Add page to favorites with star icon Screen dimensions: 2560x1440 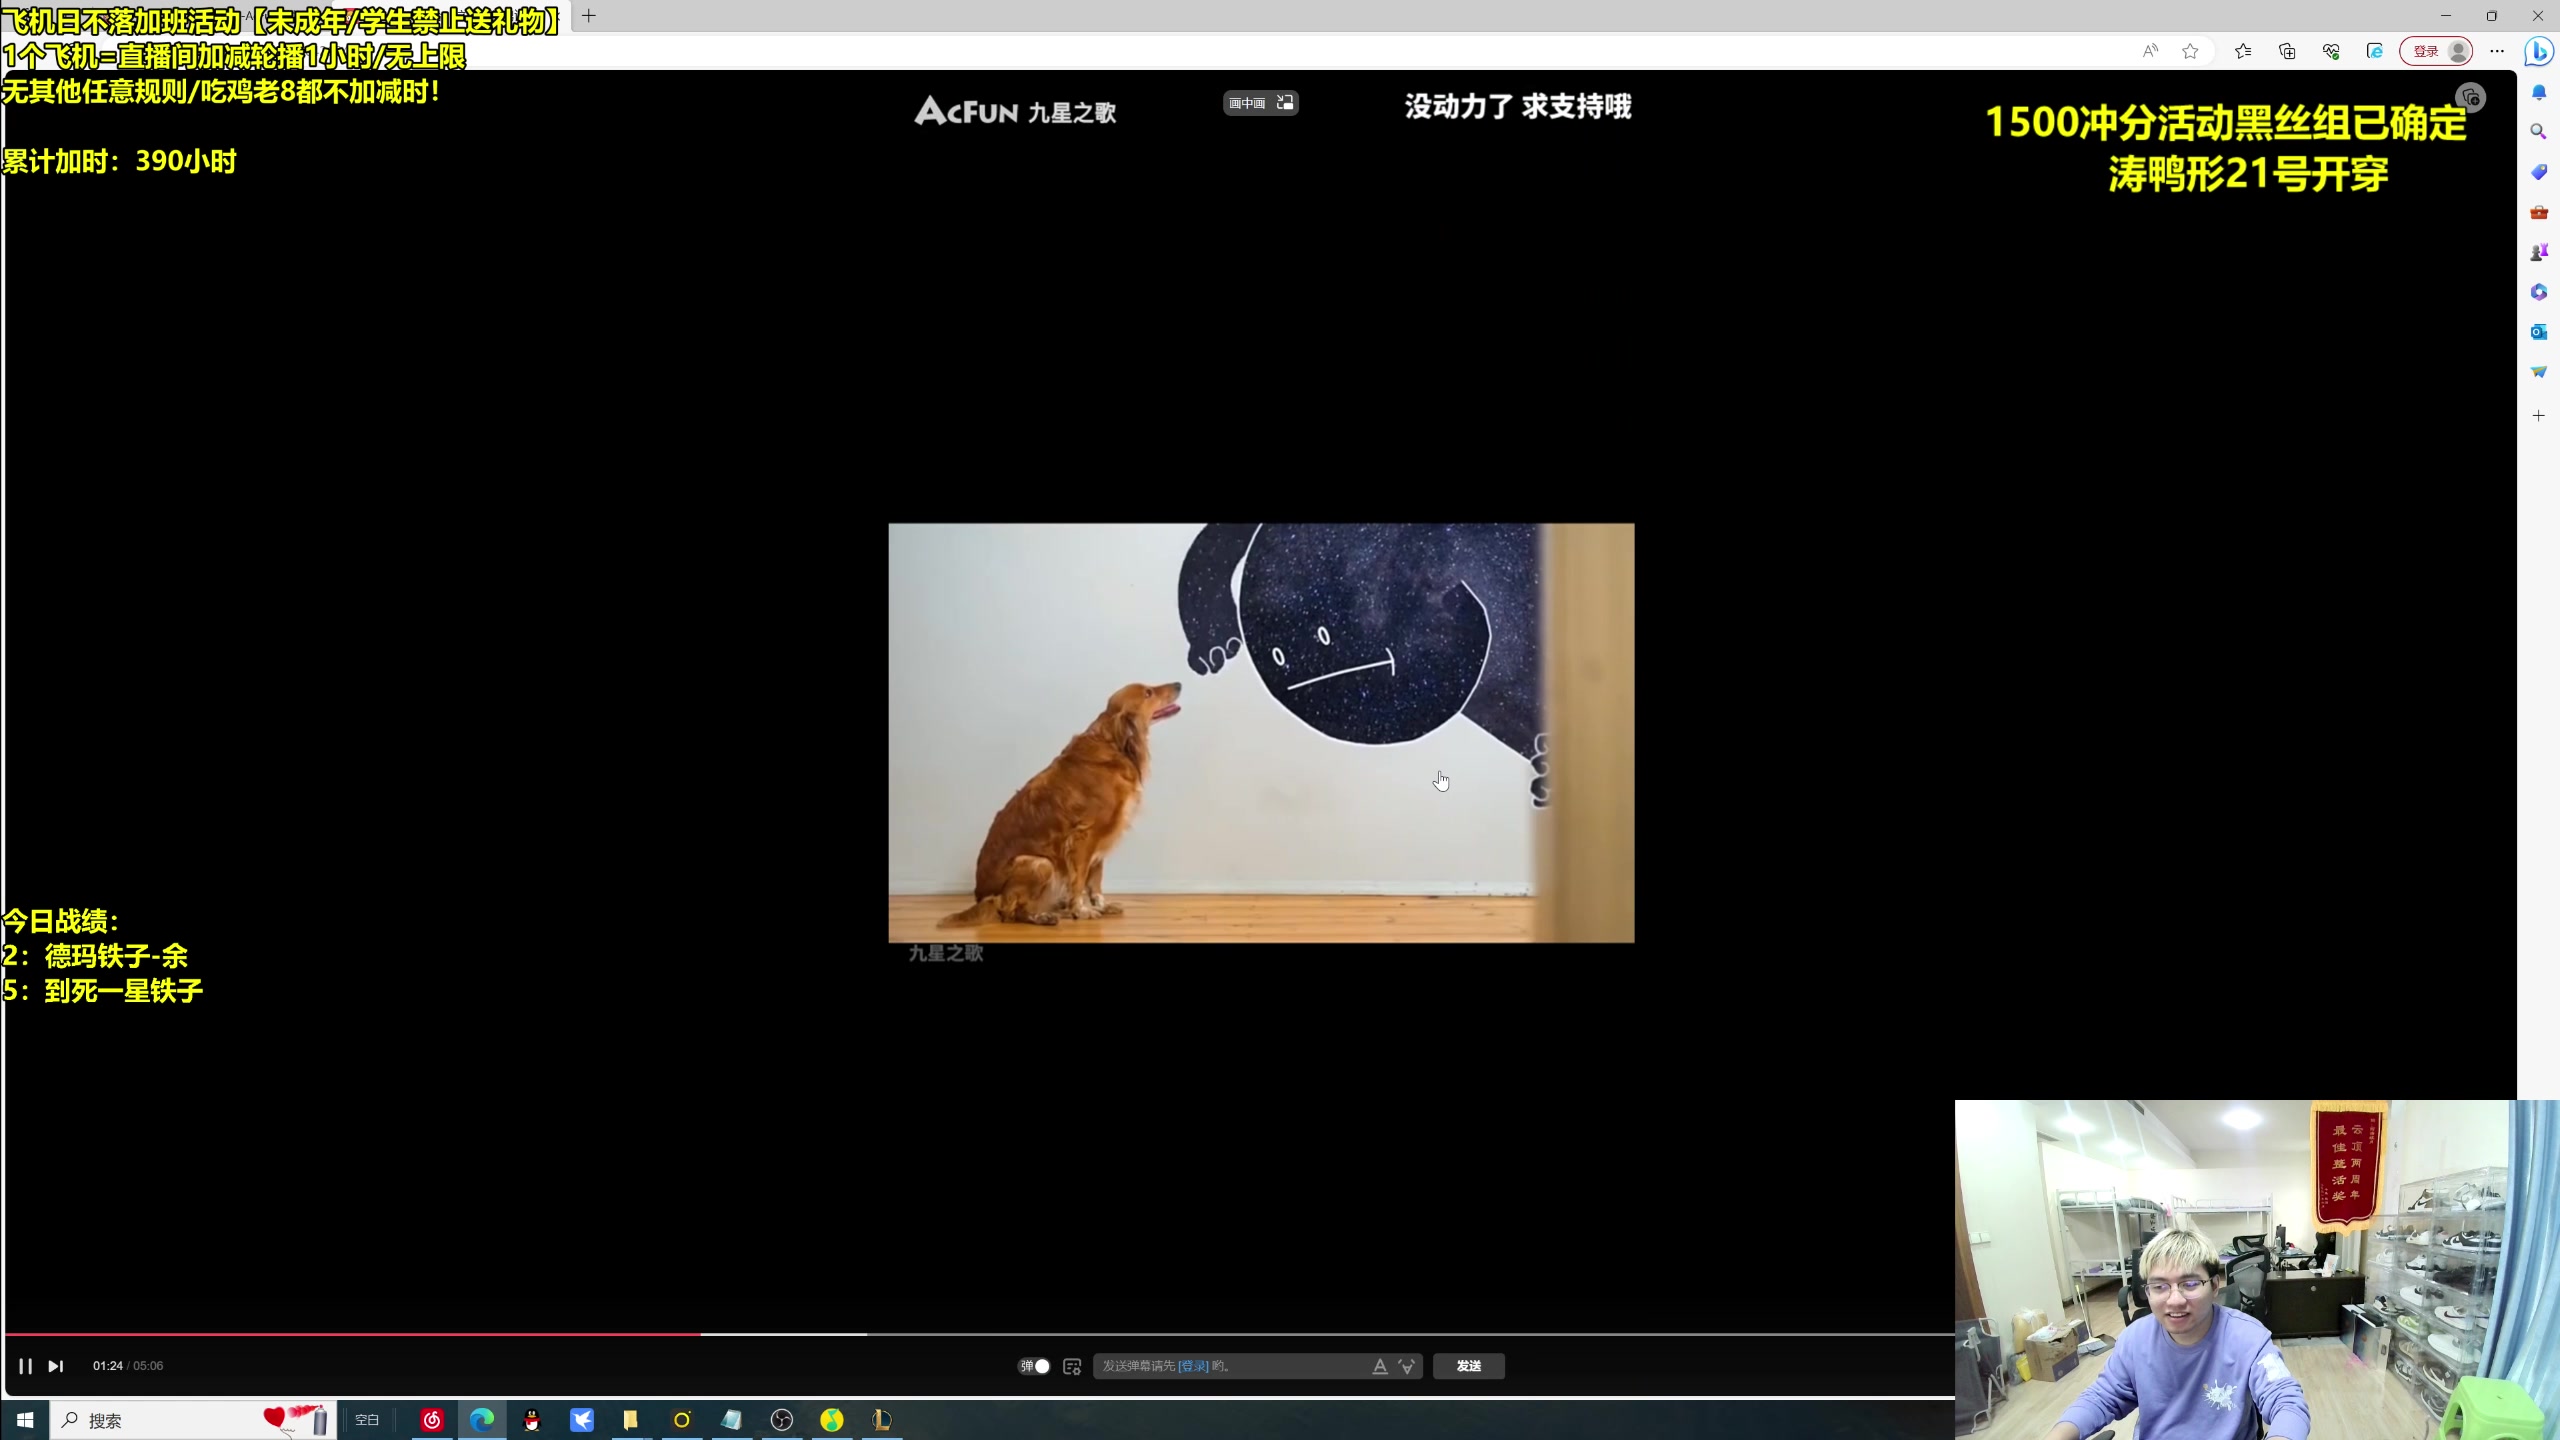(x=2190, y=51)
